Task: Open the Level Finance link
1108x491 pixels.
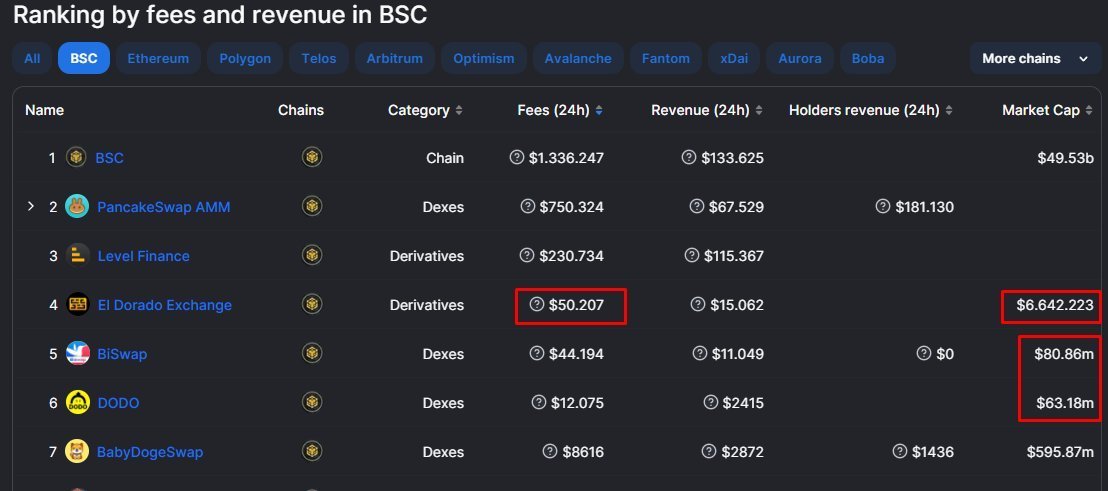Action: pos(143,256)
